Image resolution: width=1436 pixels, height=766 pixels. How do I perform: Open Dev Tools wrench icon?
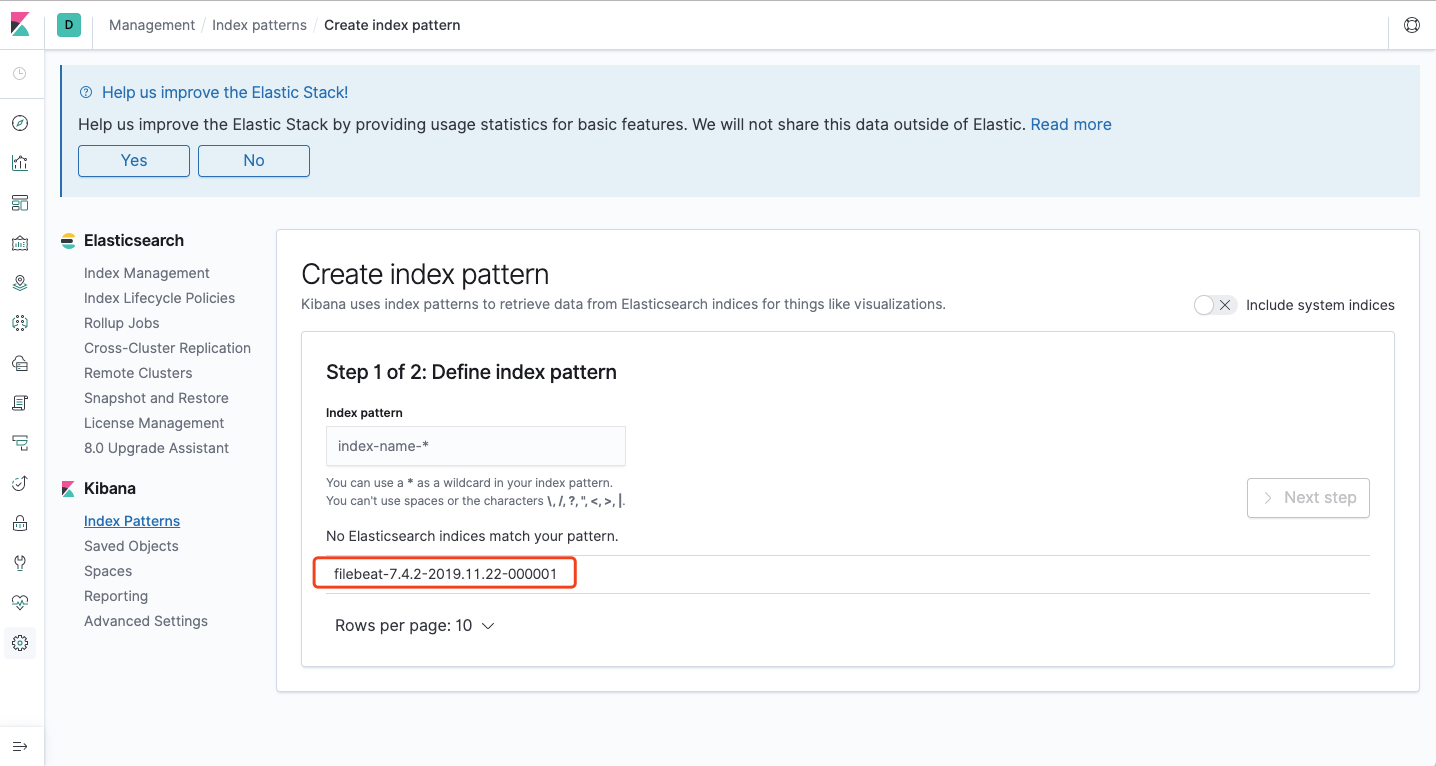20,563
